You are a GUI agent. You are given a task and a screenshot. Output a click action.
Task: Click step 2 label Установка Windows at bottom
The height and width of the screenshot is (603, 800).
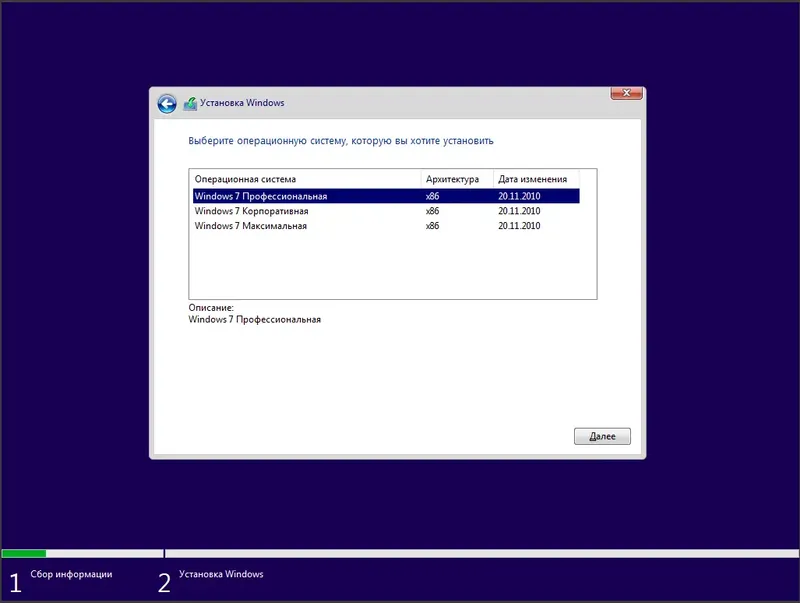tap(221, 574)
